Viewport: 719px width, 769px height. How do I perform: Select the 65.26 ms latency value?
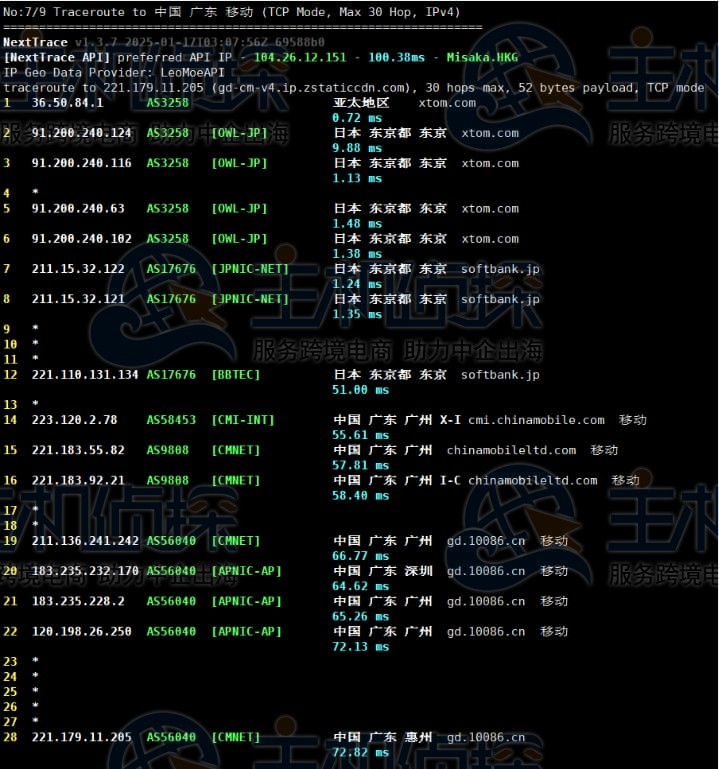click(360, 616)
